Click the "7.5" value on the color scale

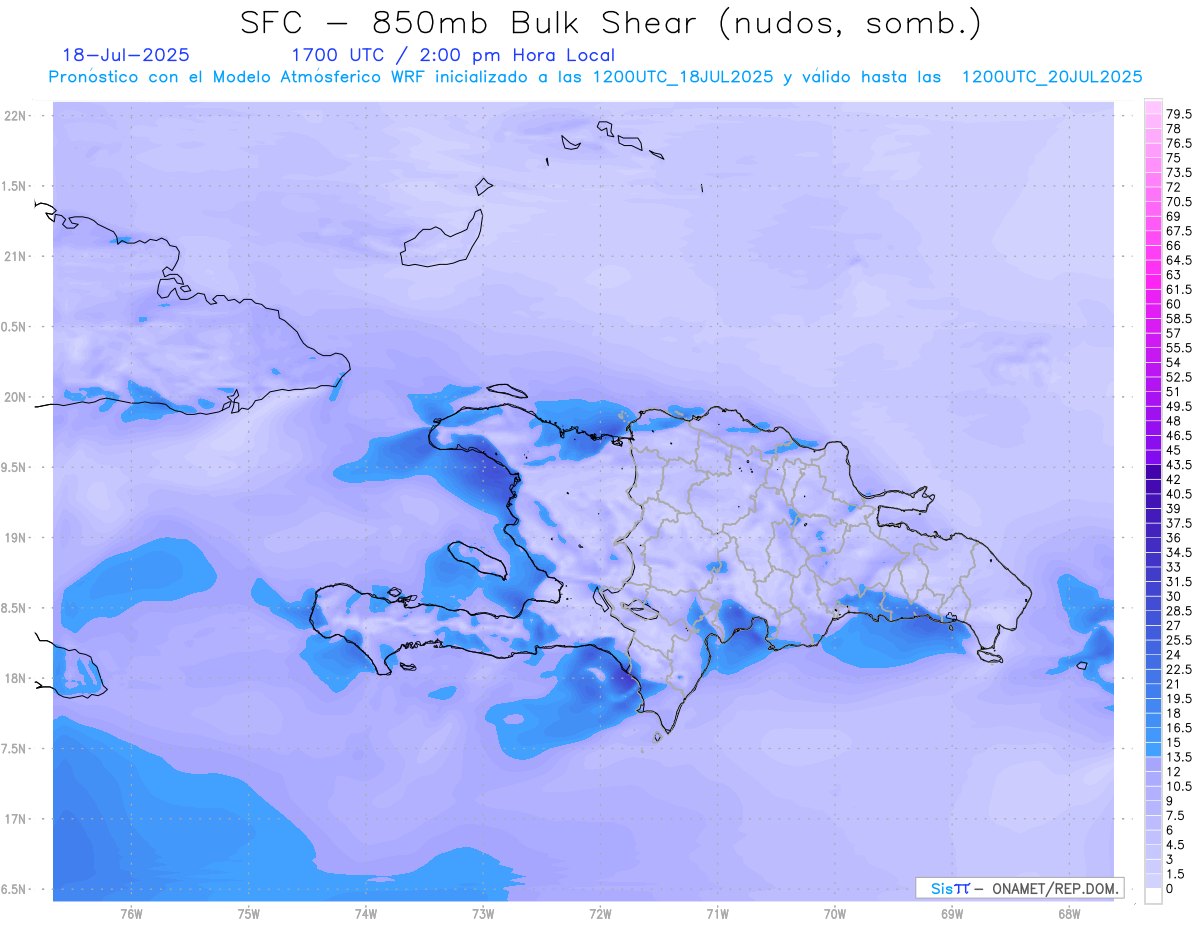[1176, 815]
